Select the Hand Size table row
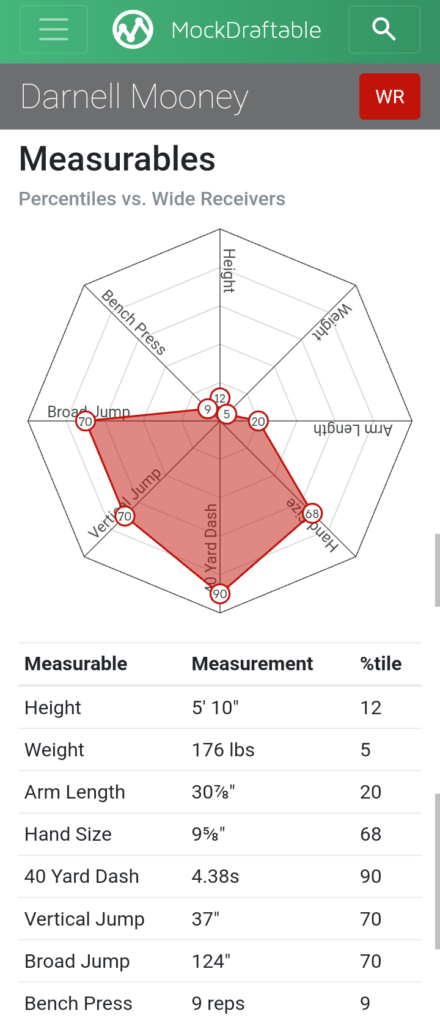Screen dimensions: 440x1024 tap(220, 834)
